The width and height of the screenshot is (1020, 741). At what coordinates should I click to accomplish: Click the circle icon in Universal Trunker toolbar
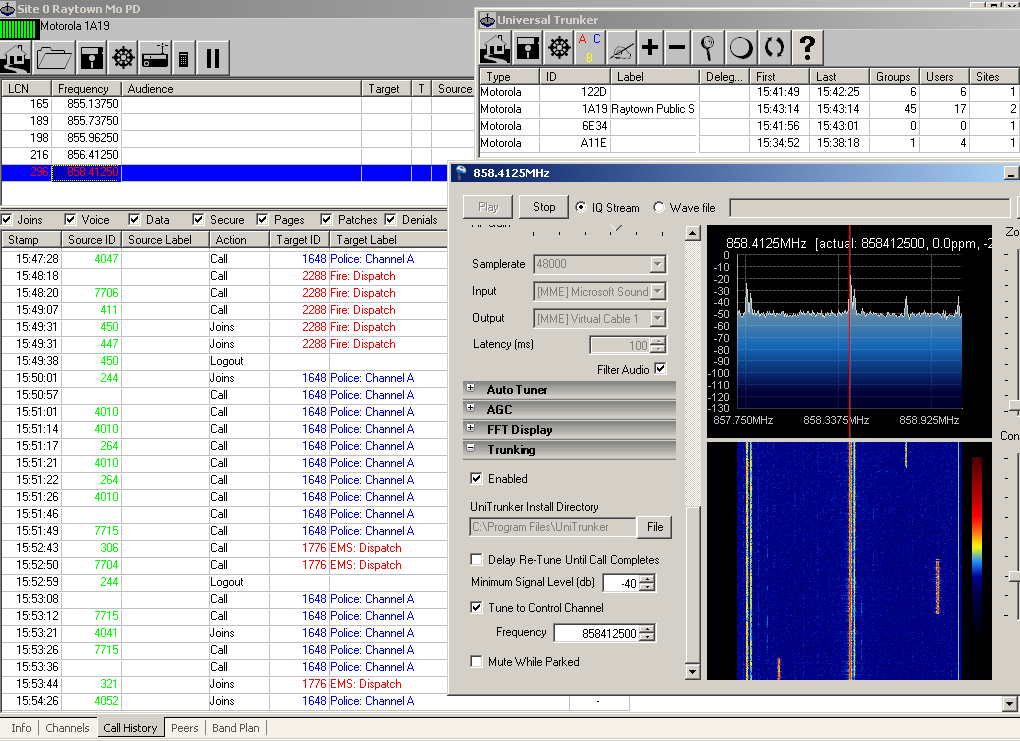(x=741, y=47)
